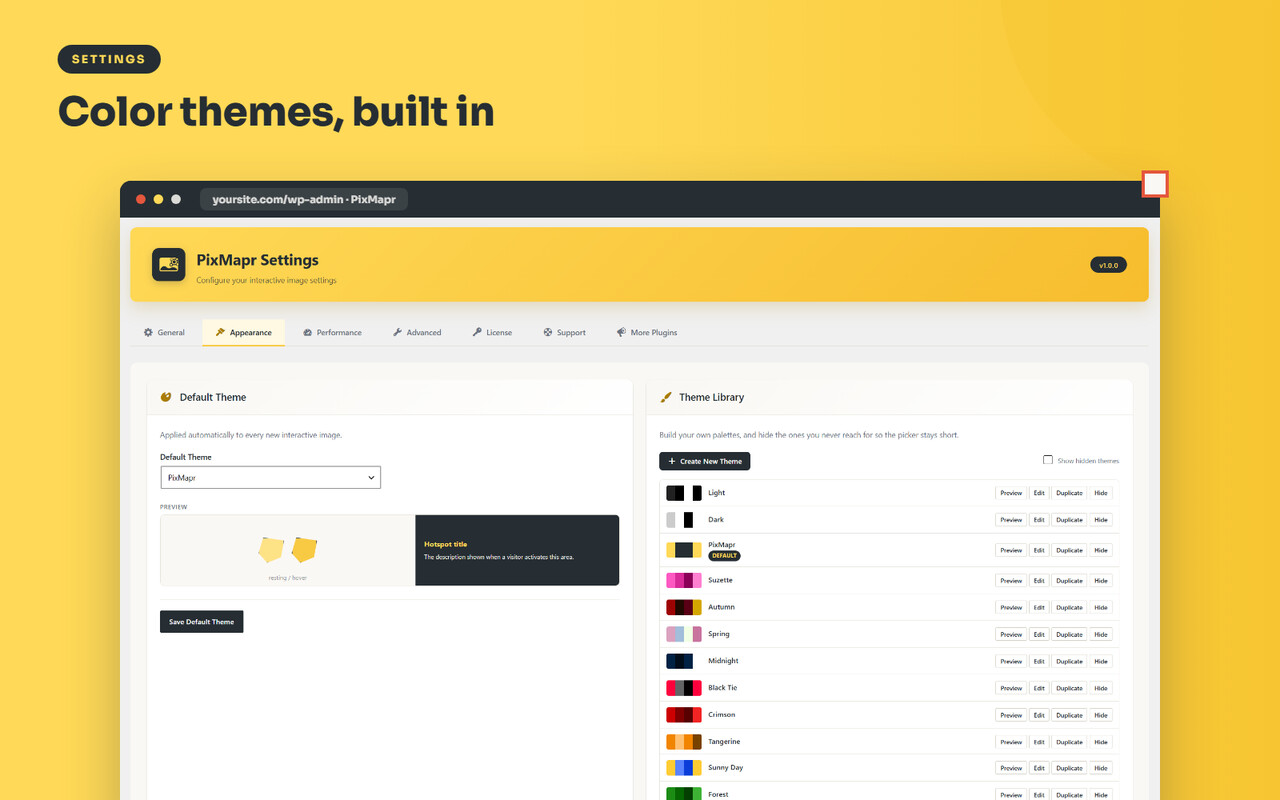The image size is (1280, 800).
Task: Click the "Black Tie" theme name
Action: click(x=723, y=688)
